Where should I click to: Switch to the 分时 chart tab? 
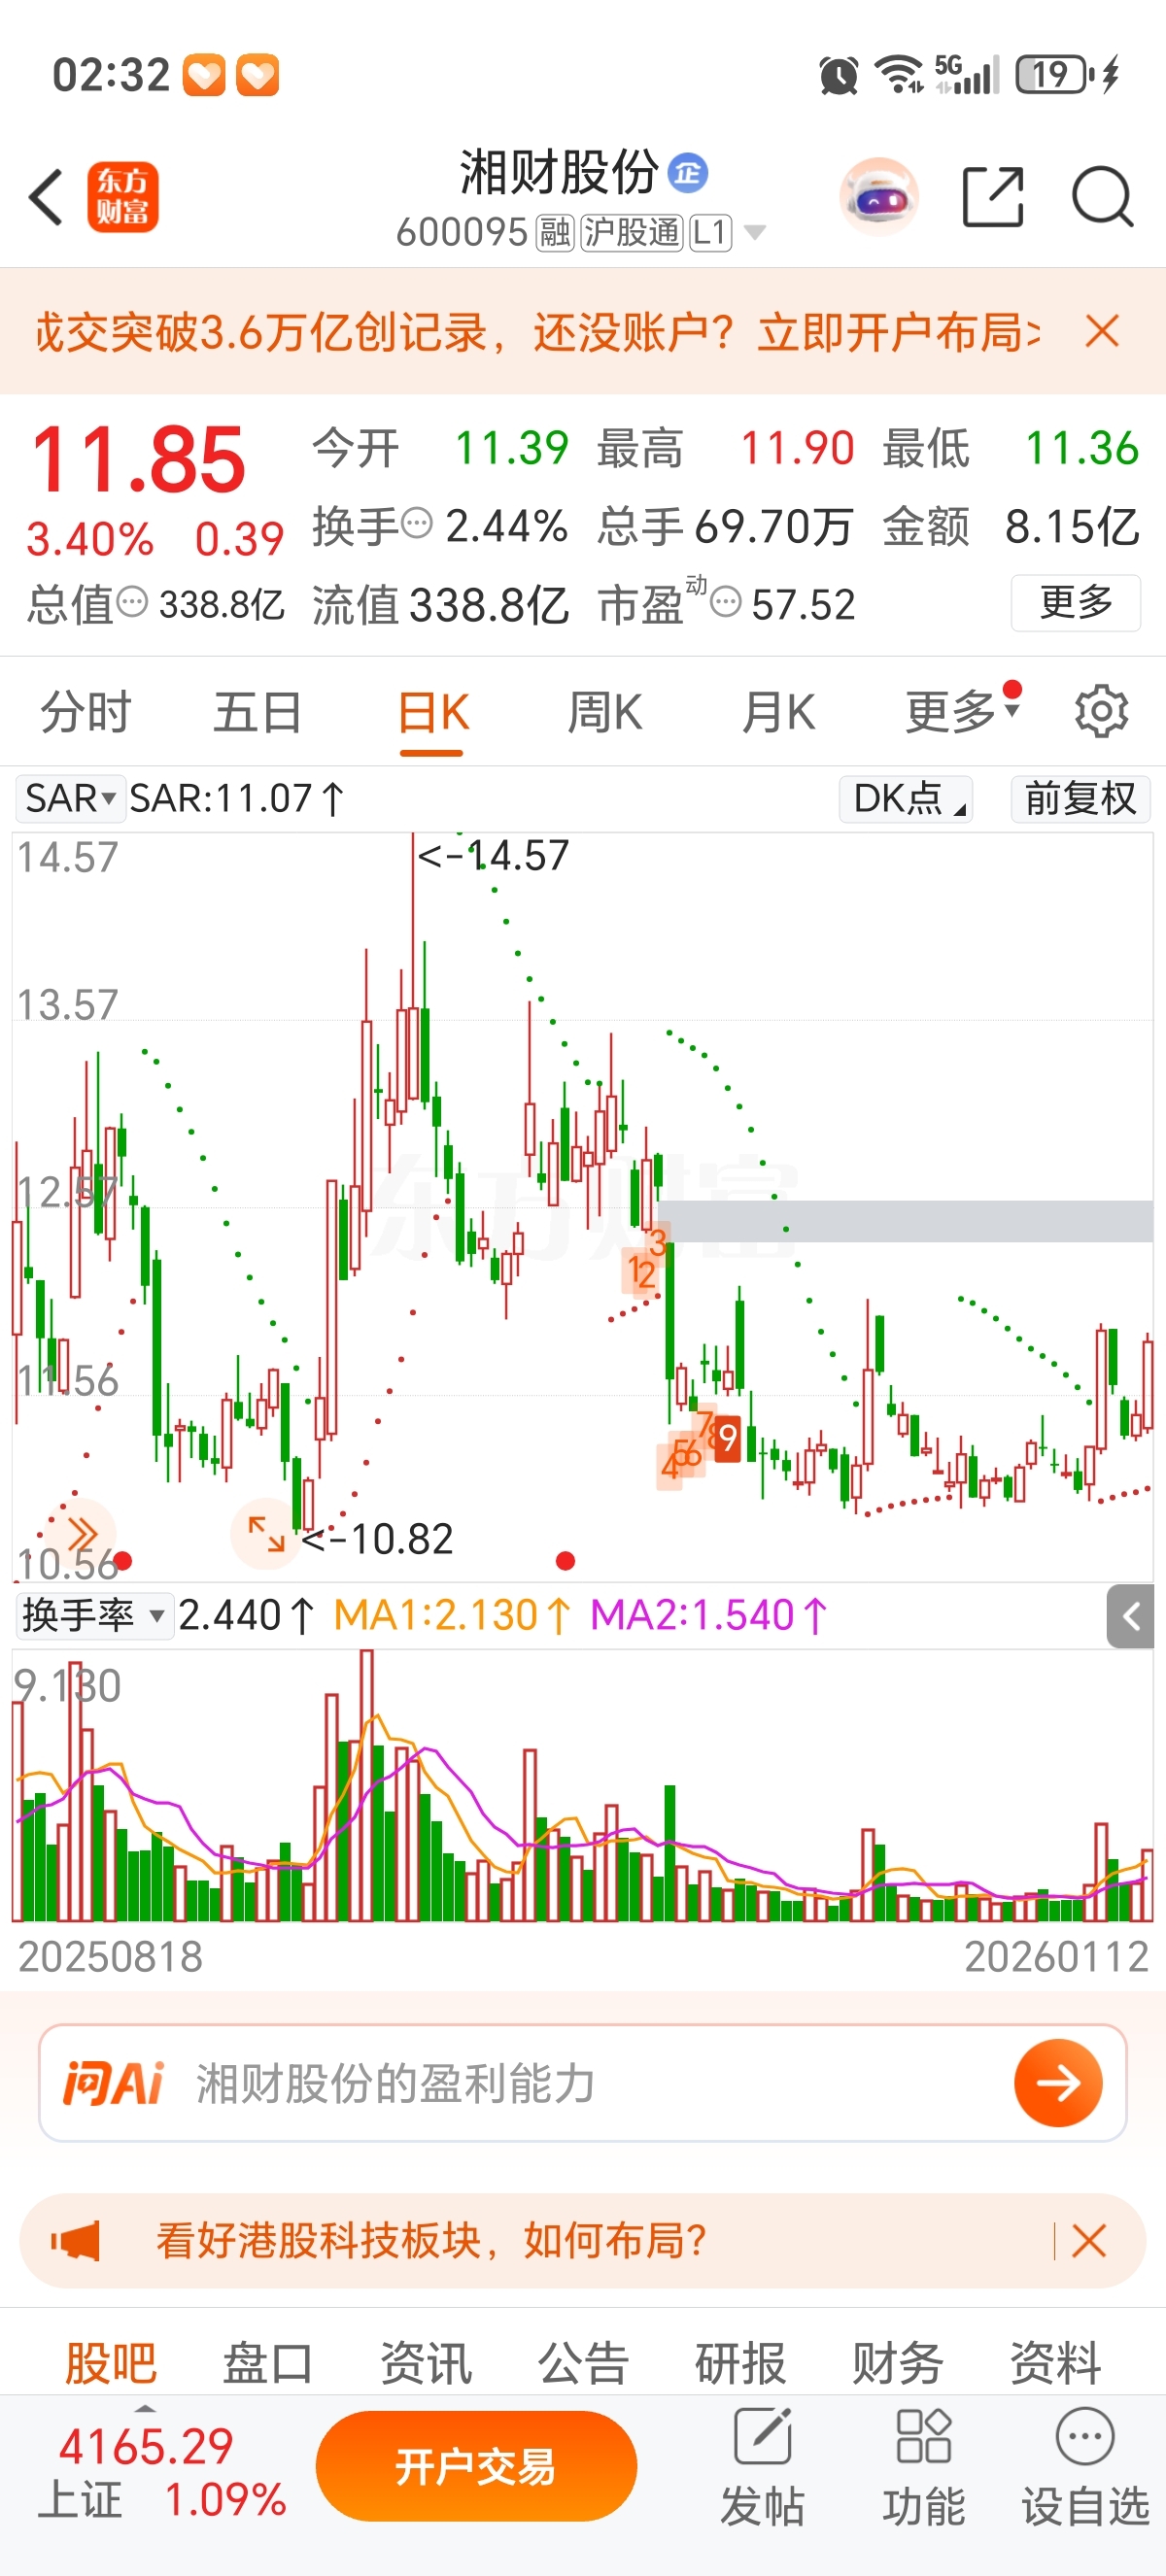[86, 713]
